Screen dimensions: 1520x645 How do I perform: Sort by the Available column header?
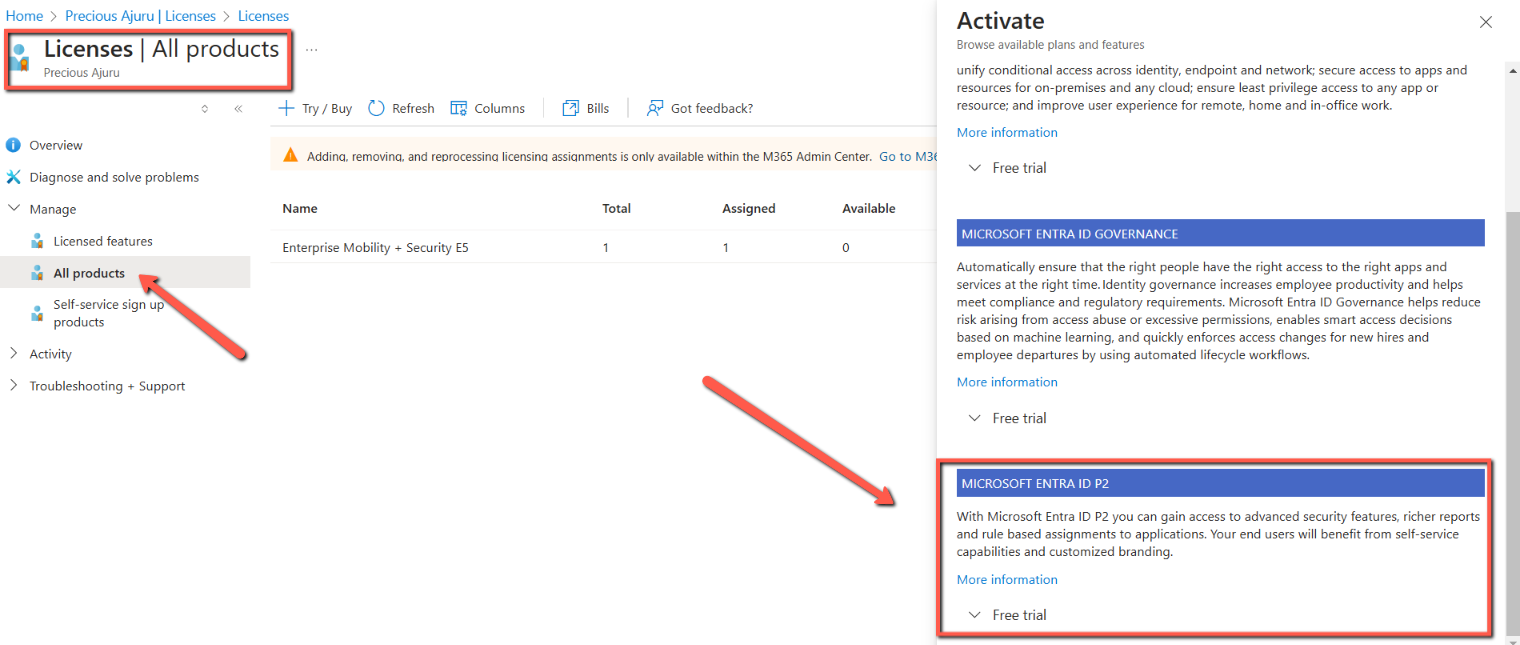[x=869, y=208]
